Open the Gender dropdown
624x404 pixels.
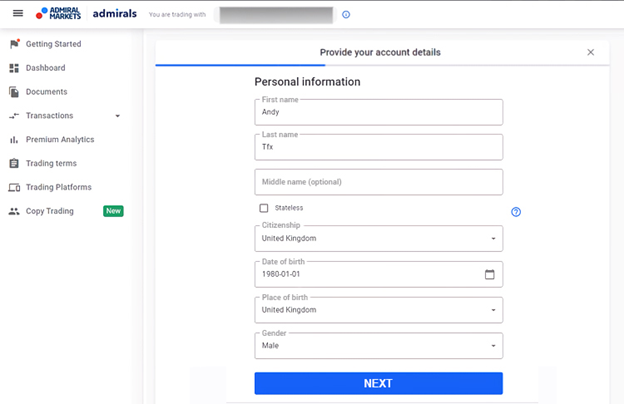coord(378,345)
